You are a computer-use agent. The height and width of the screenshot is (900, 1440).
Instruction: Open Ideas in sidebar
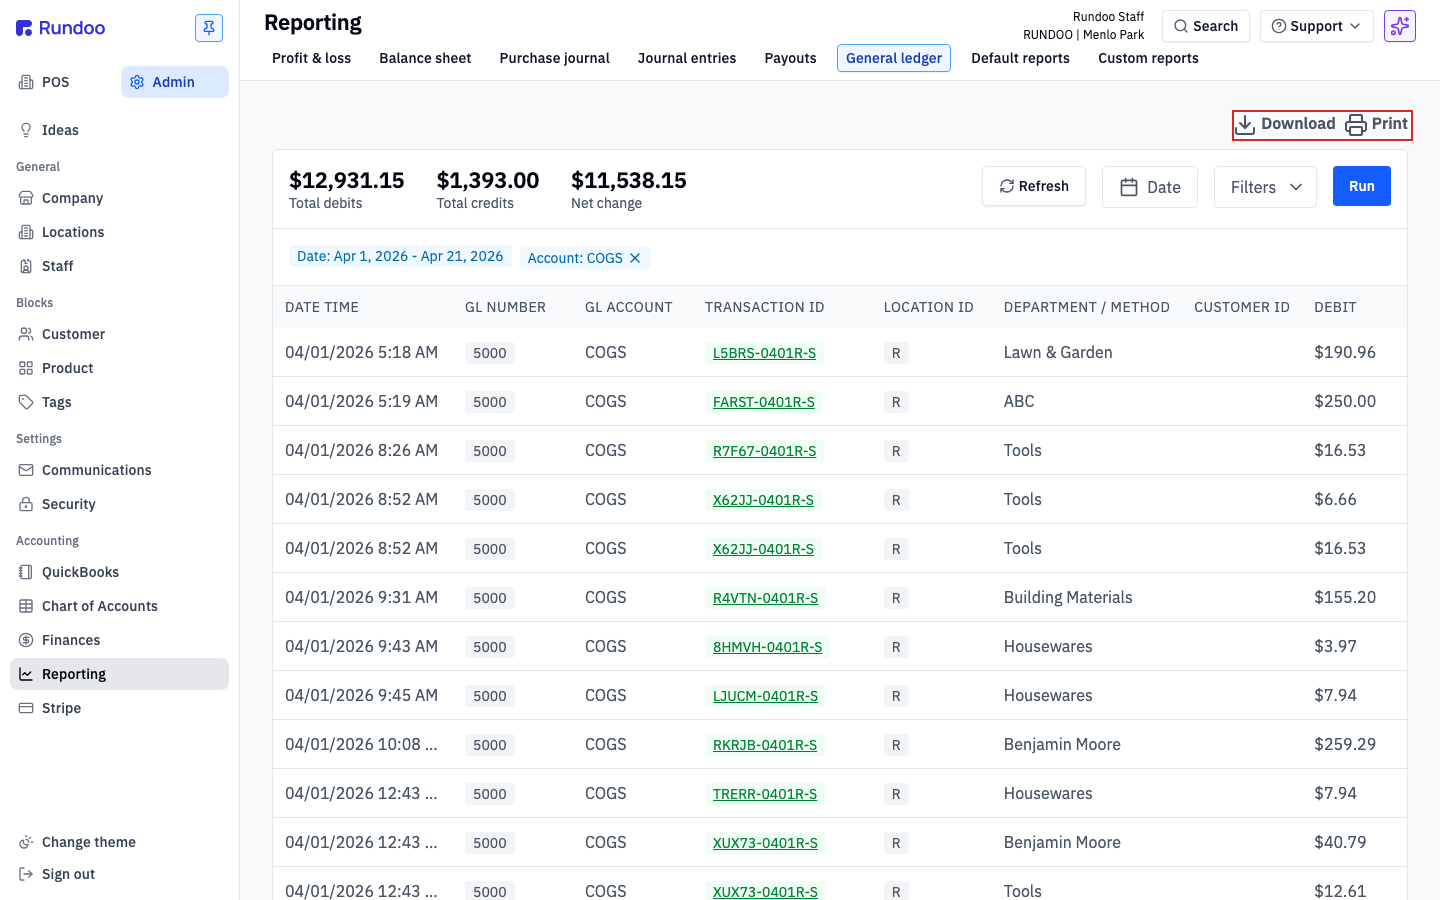119,130
